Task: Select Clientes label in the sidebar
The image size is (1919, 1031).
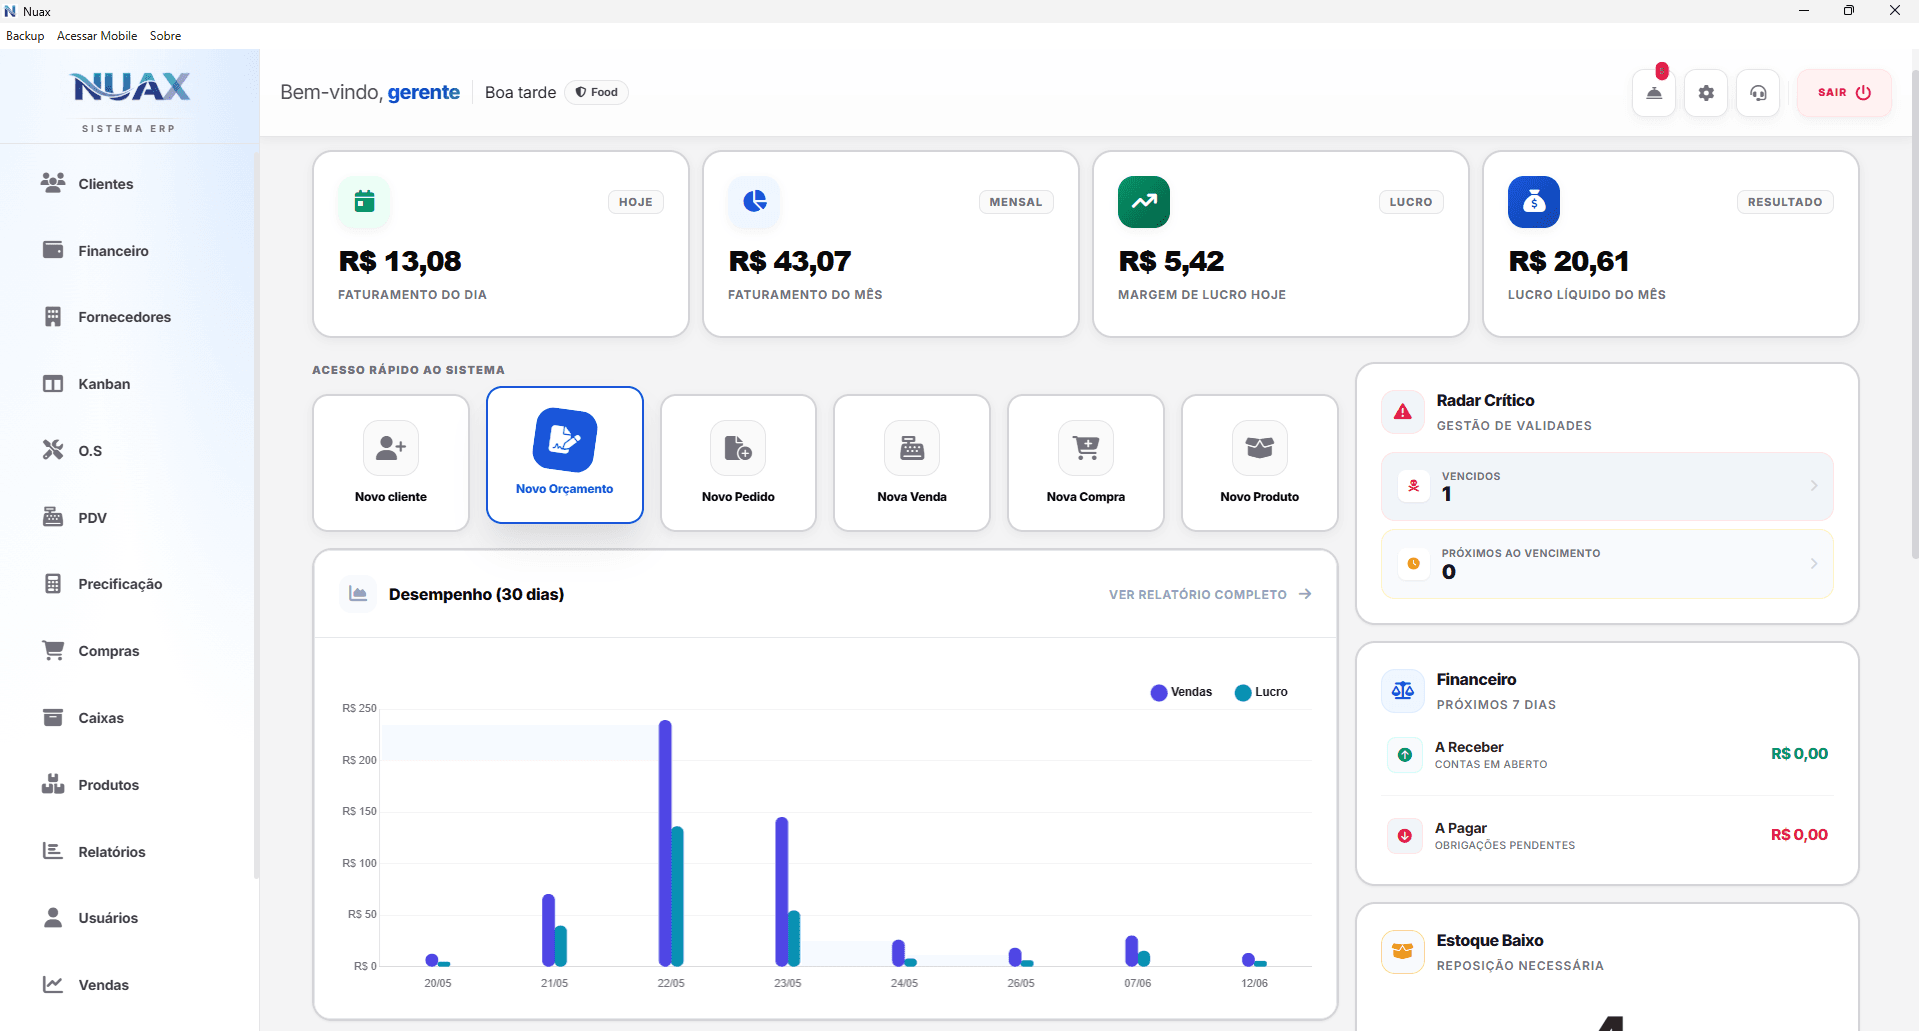Action: [x=106, y=184]
